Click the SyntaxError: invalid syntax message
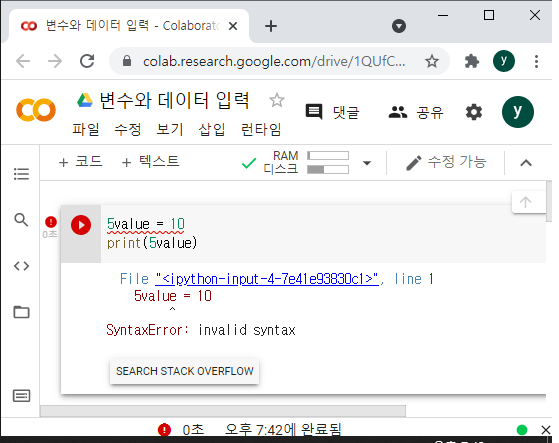The width and height of the screenshot is (559, 443). 201,330
